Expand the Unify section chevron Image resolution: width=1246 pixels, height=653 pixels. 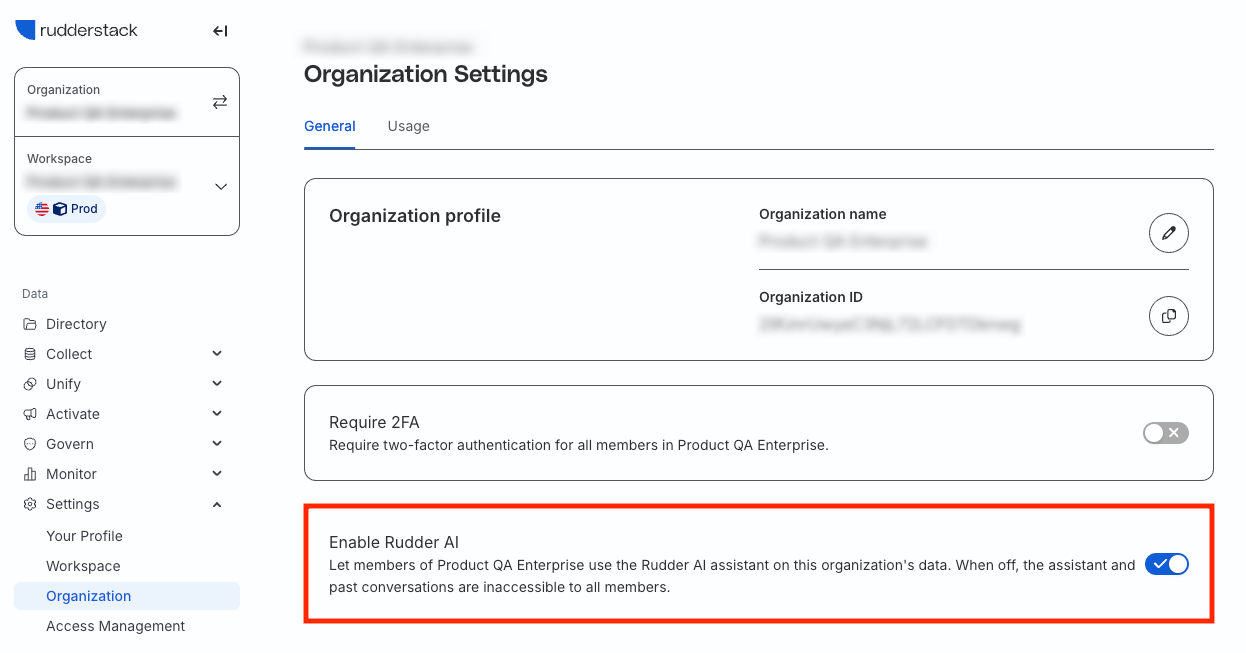coord(217,384)
